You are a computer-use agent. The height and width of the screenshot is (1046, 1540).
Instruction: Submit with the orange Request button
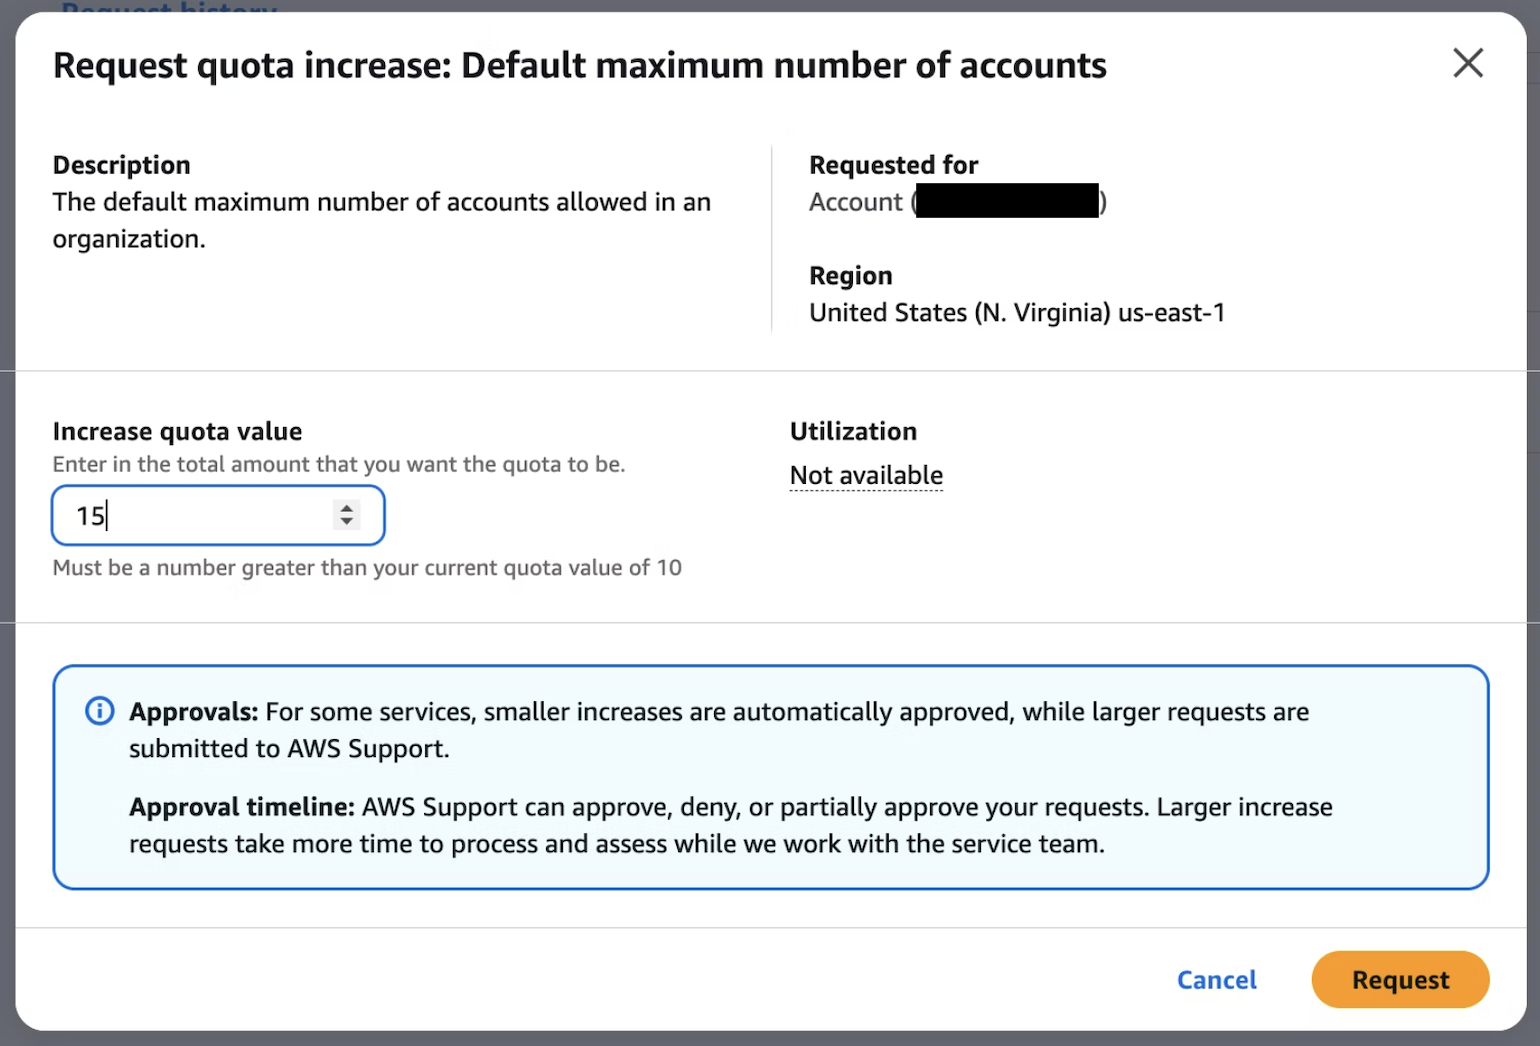[1399, 980]
